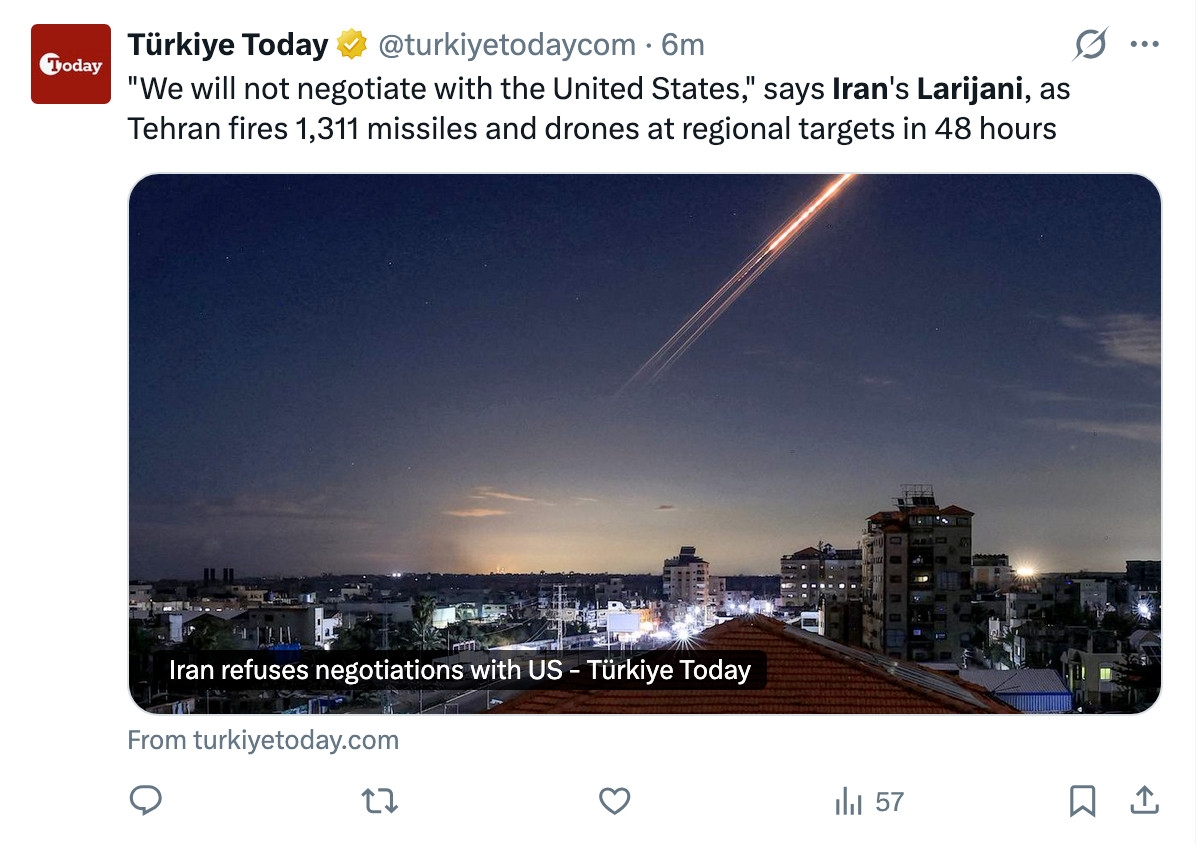Select the bold word Iran in tweet
Viewport: 1196px width, 844px height.
[860, 89]
